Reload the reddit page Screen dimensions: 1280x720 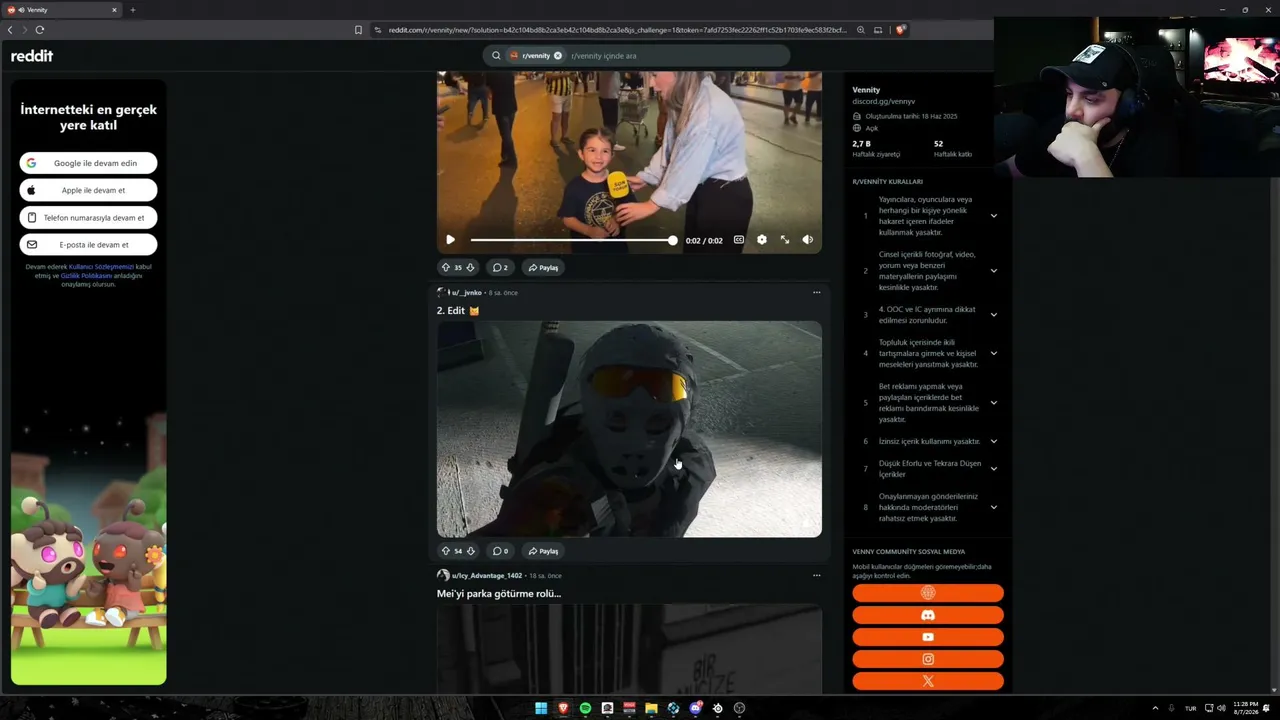click(40, 30)
